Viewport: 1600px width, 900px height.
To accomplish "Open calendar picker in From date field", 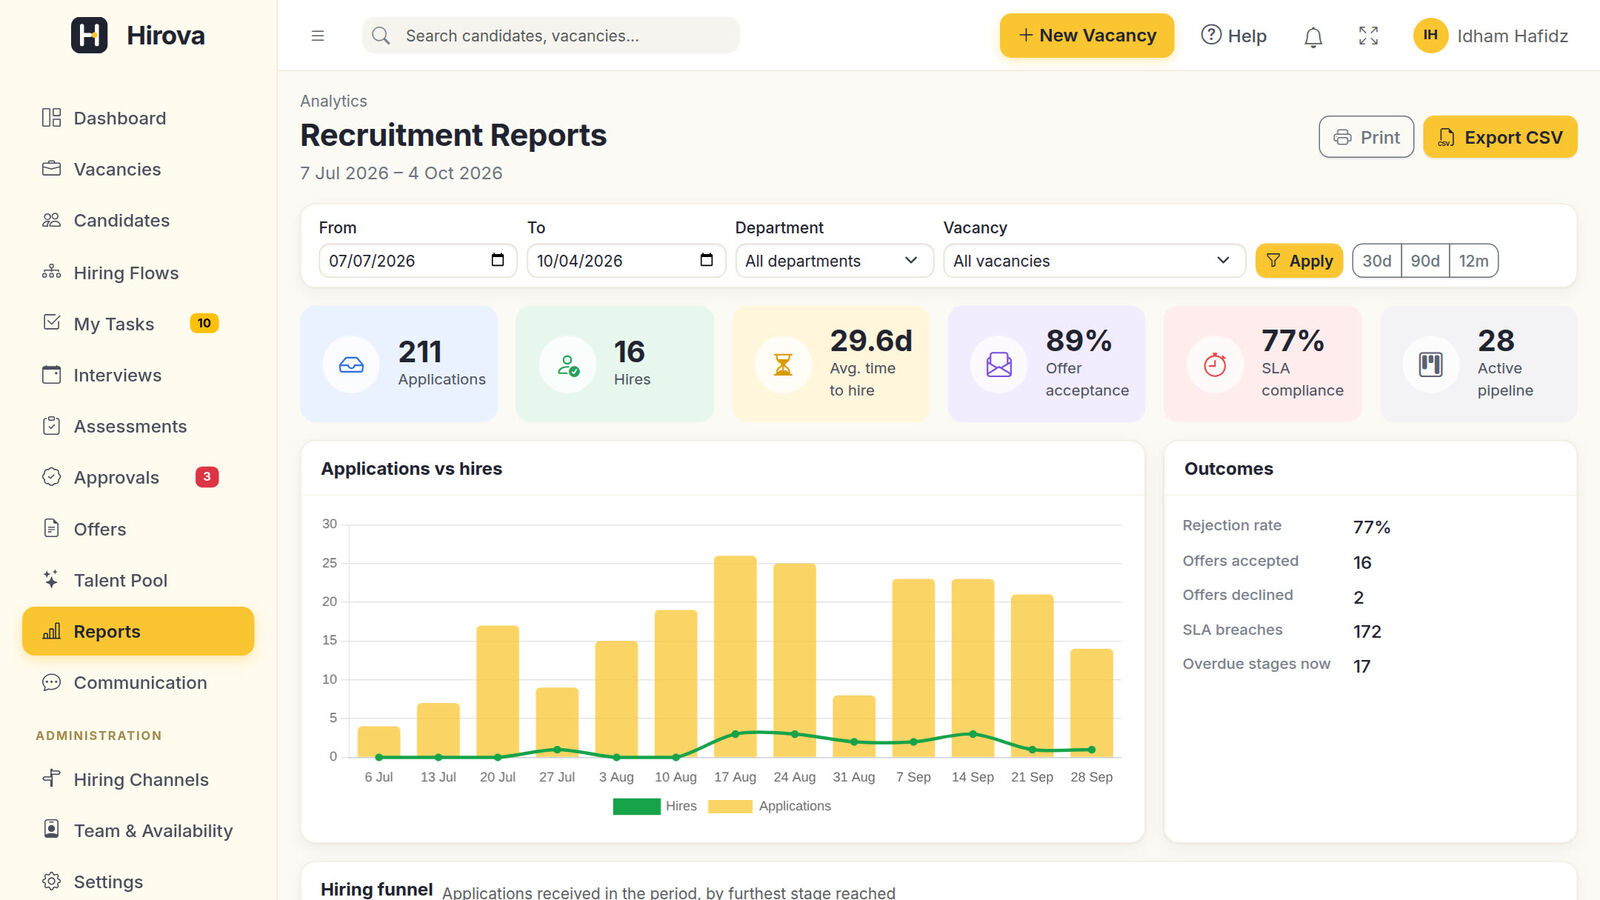I will coord(498,260).
